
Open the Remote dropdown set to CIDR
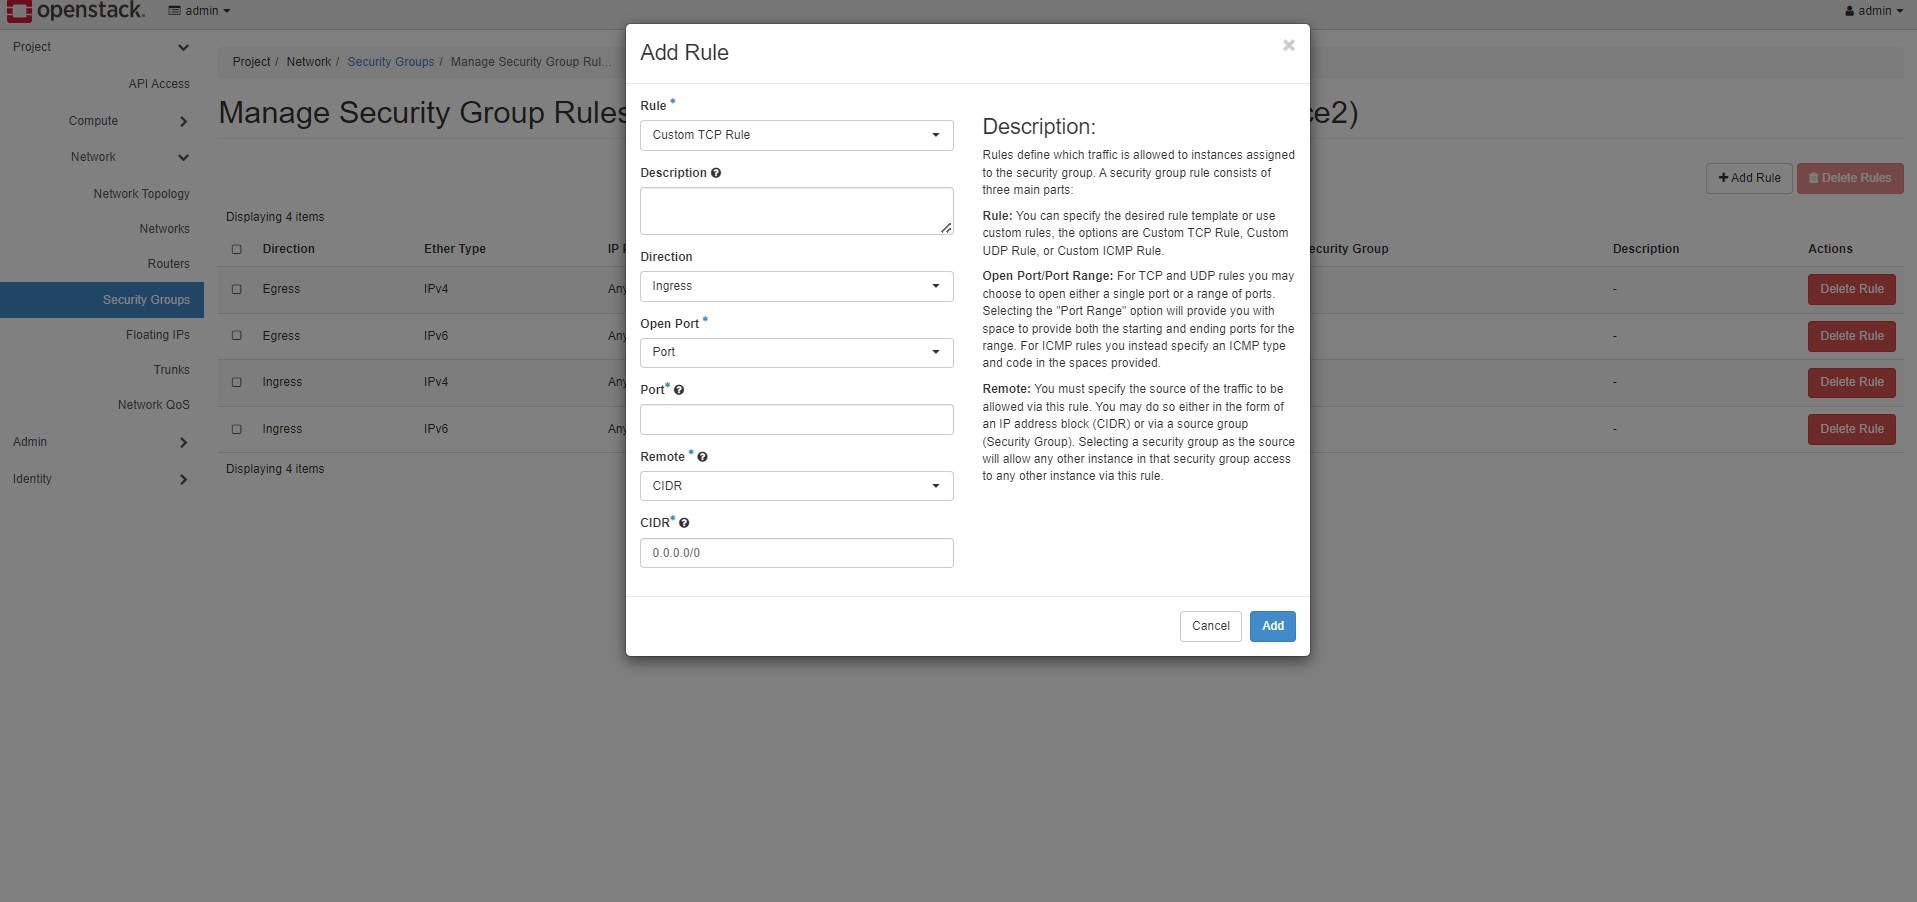point(796,486)
